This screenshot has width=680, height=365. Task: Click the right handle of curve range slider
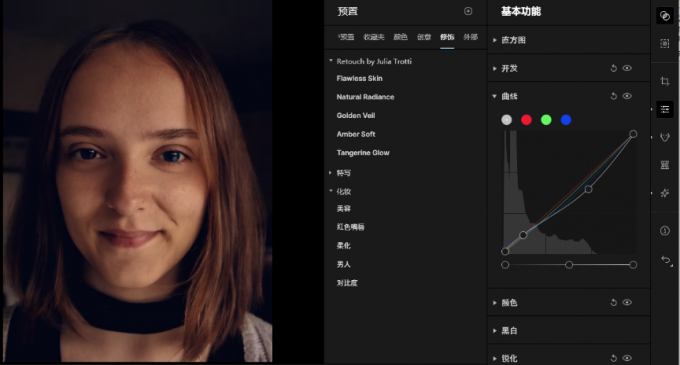[633, 265]
